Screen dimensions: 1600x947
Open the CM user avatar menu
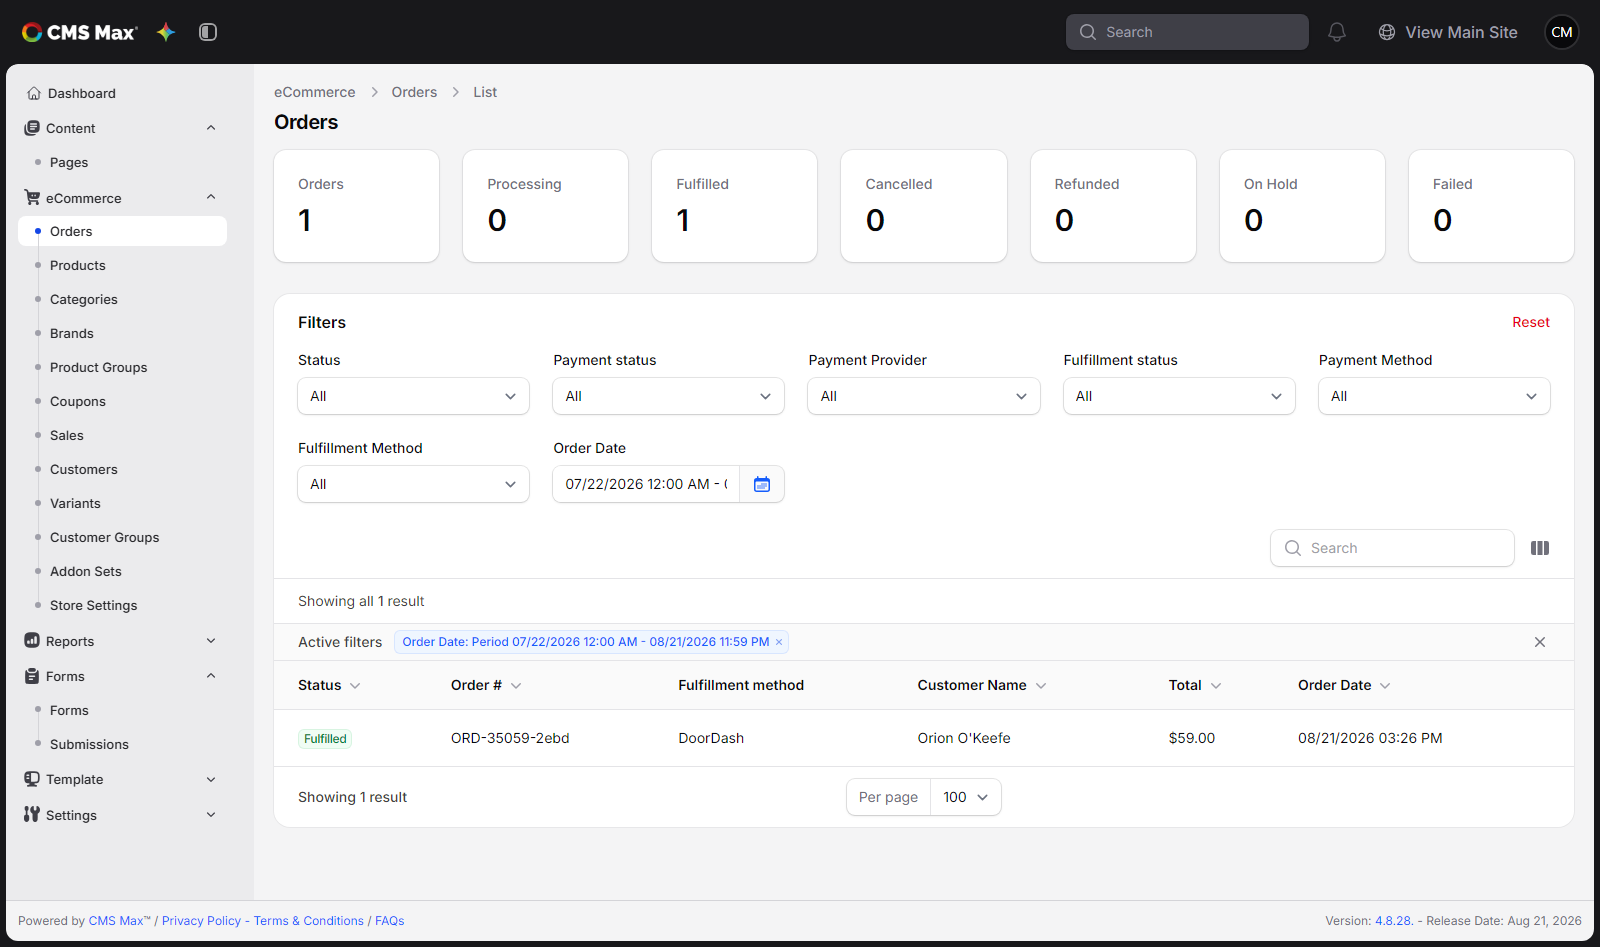point(1562,32)
